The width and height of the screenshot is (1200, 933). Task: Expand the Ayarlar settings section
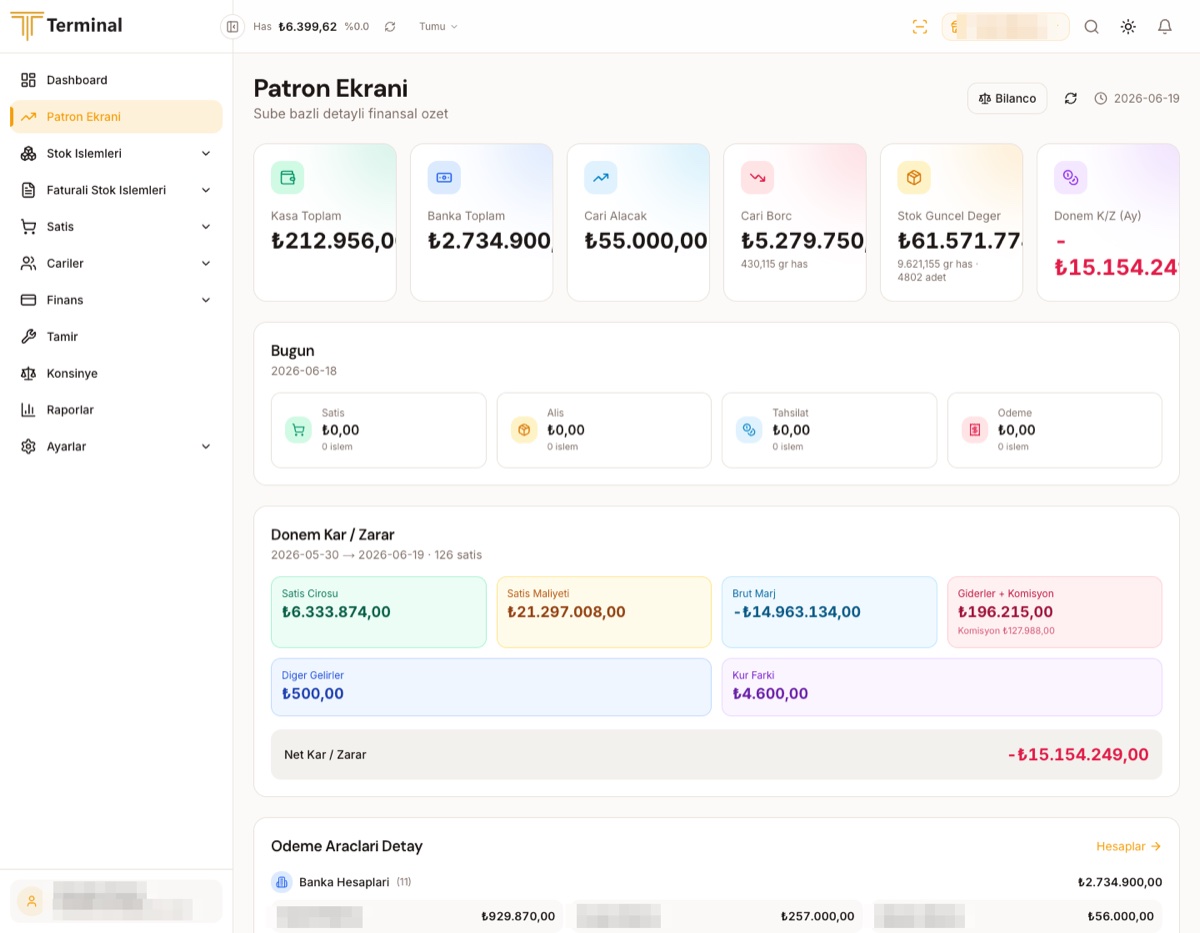click(116, 446)
